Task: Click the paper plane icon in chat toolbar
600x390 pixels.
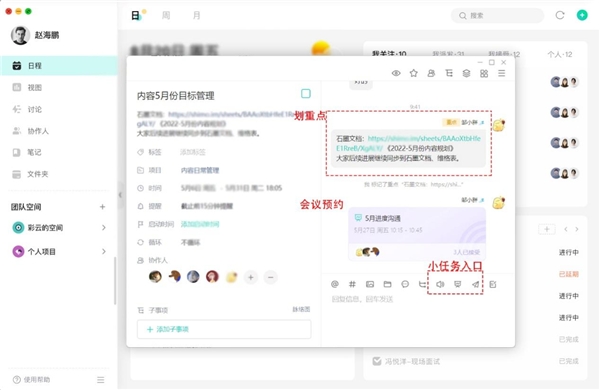Action: pos(475,284)
